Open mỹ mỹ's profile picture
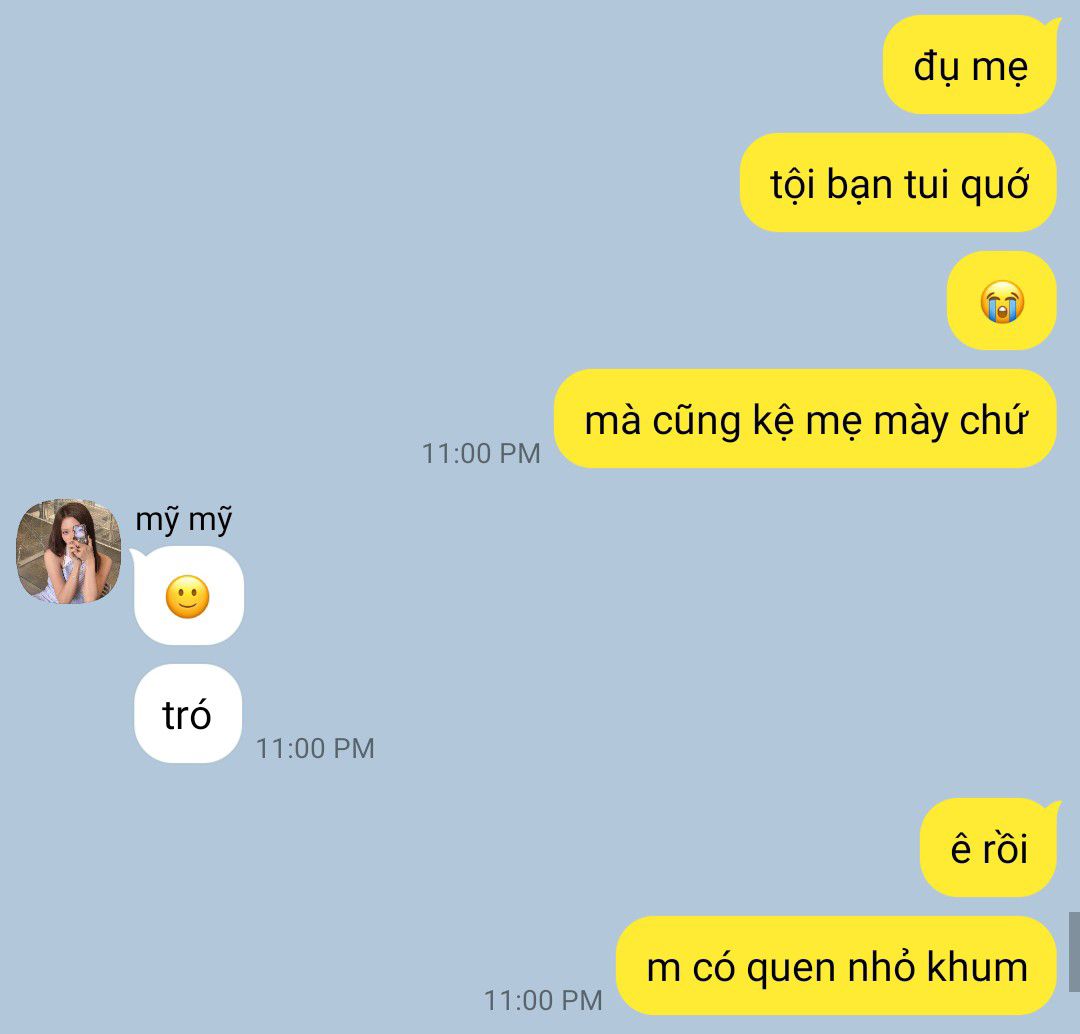The height and width of the screenshot is (1034, 1080). pyautogui.click(x=68, y=552)
